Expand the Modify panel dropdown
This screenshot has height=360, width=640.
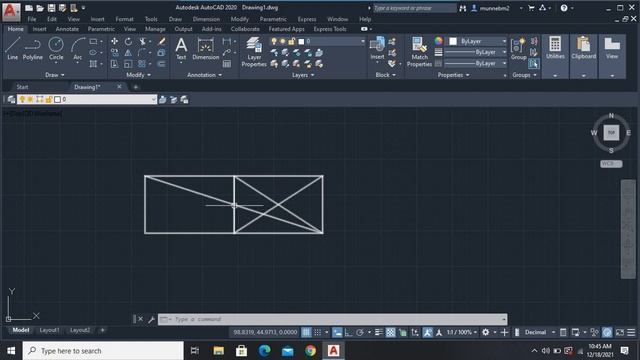pos(138,75)
